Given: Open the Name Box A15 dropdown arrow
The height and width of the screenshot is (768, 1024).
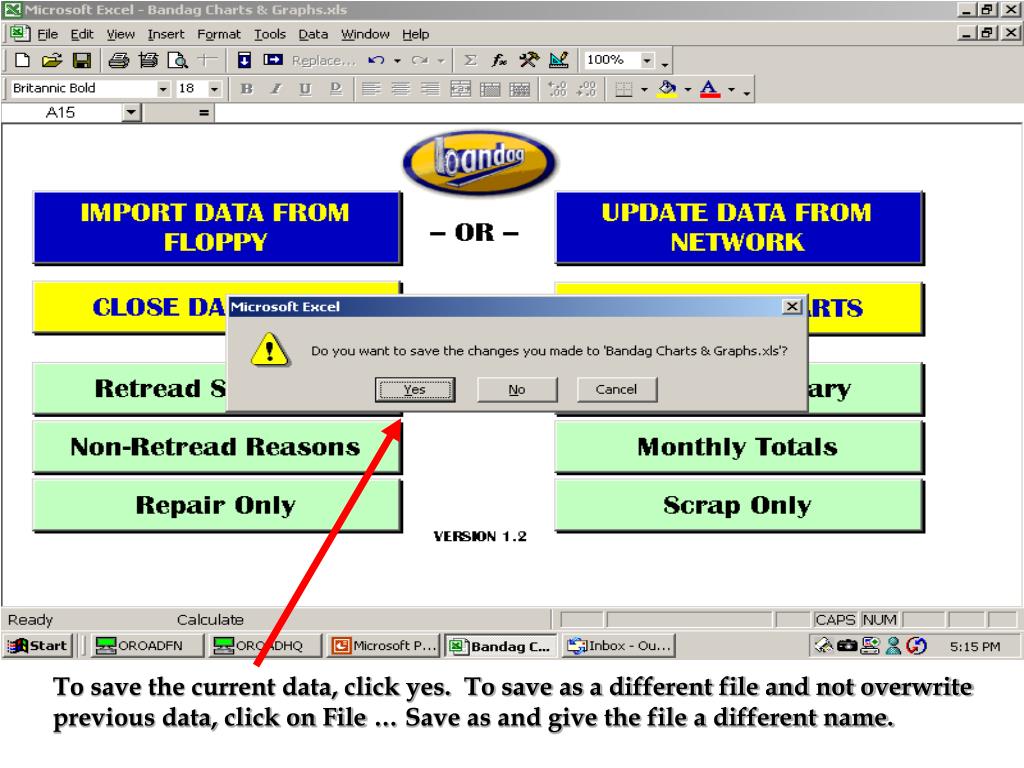Looking at the screenshot, I should [x=131, y=112].
